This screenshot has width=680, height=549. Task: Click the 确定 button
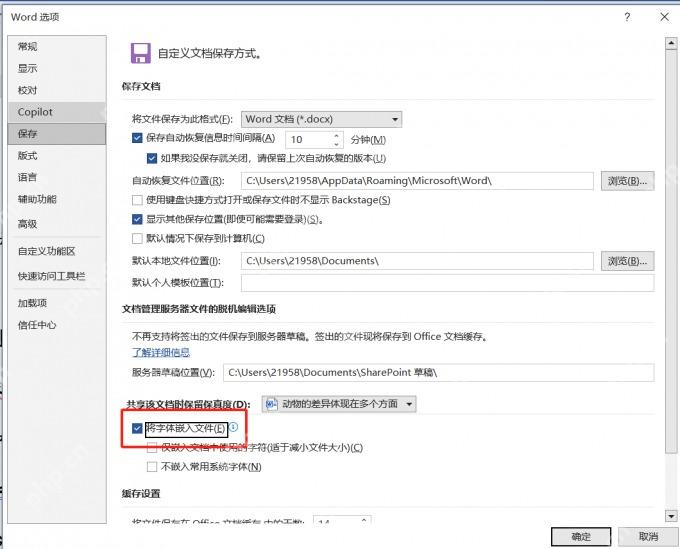coord(581,537)
